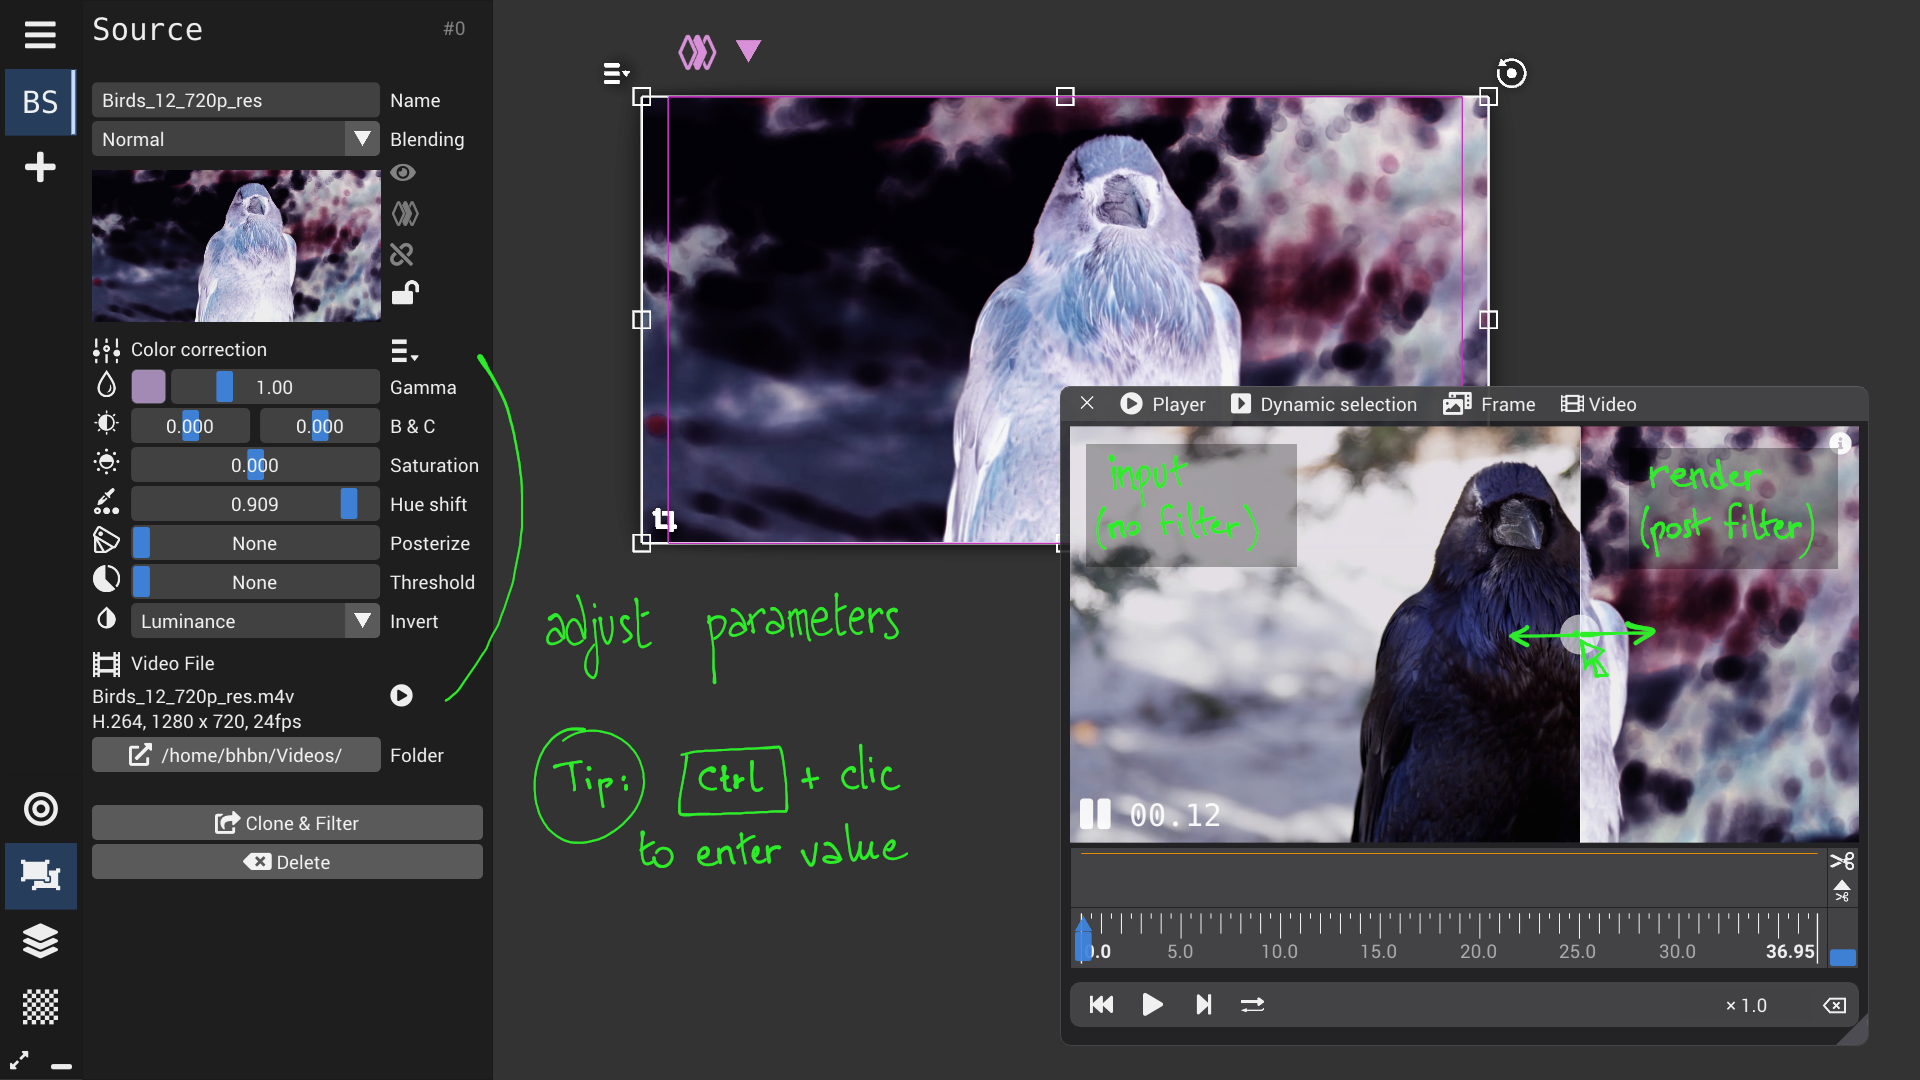
Task: Switch to the checkerboard texture view
Action: pyautogui.click(x=40, y=1006)
